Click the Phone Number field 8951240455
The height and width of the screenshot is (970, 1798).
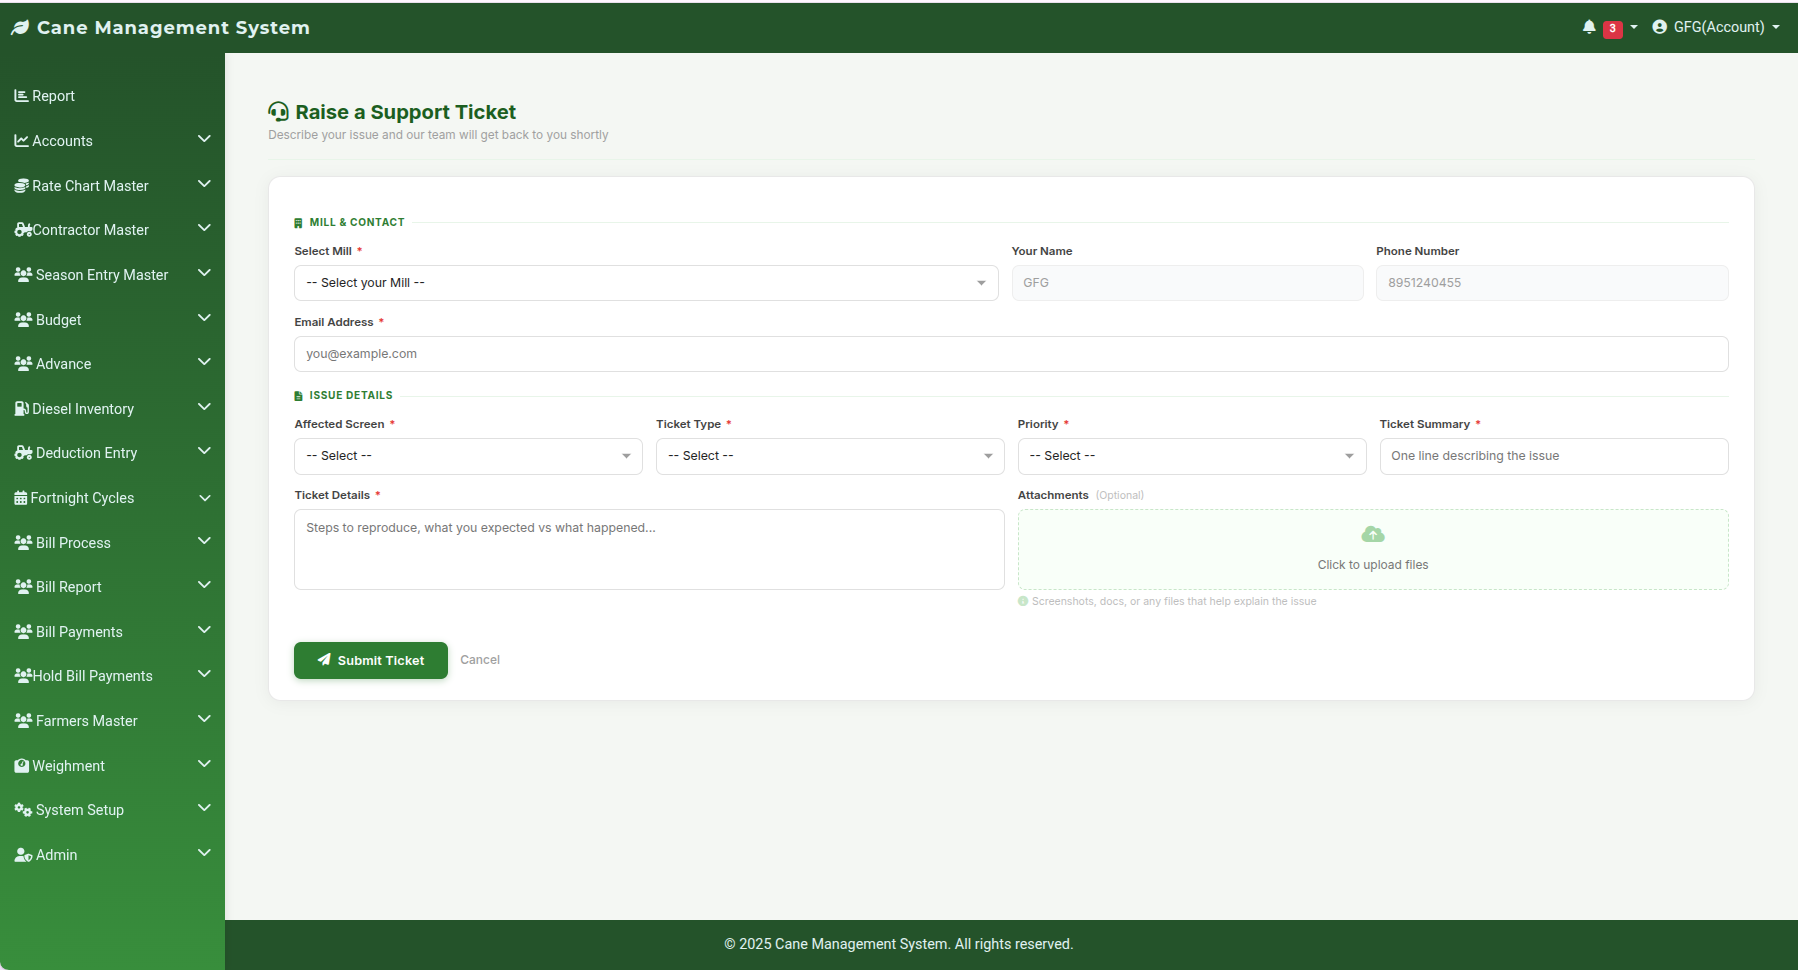click(x=1552, y=283)
